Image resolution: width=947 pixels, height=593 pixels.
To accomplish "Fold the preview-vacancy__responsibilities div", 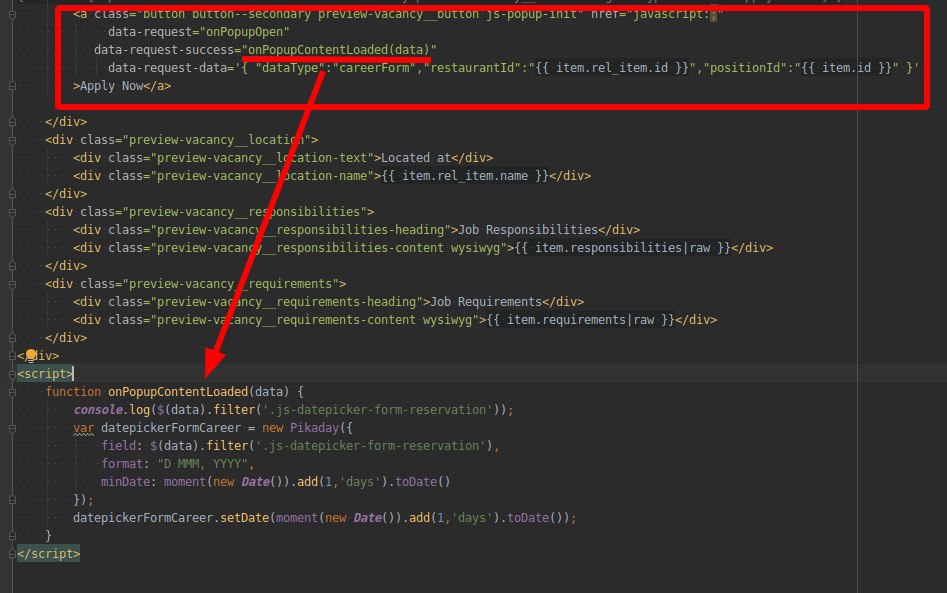I will click(12, 212).
